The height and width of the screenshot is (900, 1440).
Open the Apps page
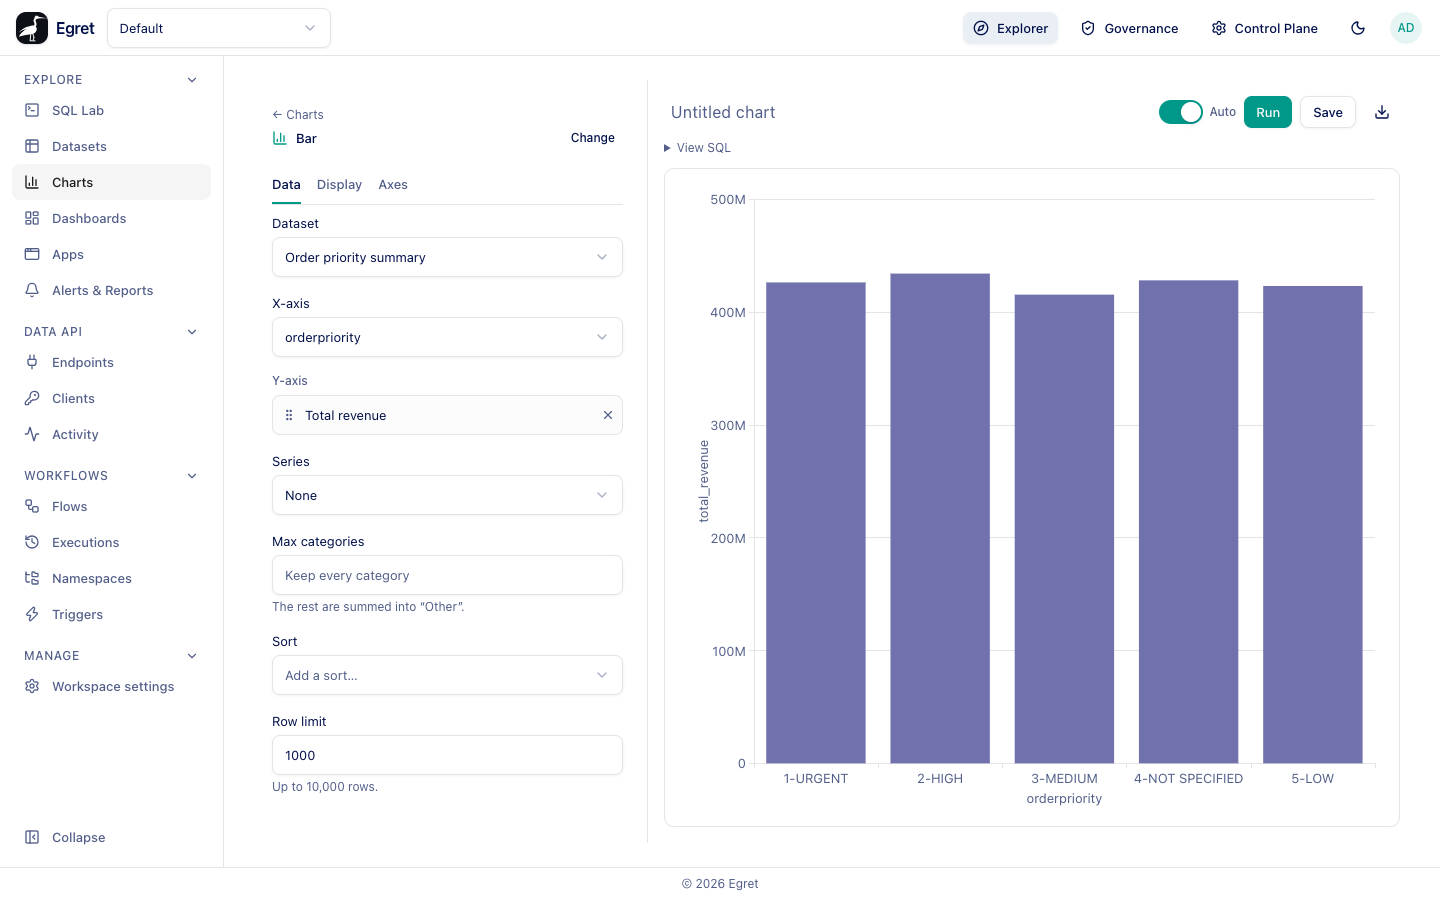111,254
